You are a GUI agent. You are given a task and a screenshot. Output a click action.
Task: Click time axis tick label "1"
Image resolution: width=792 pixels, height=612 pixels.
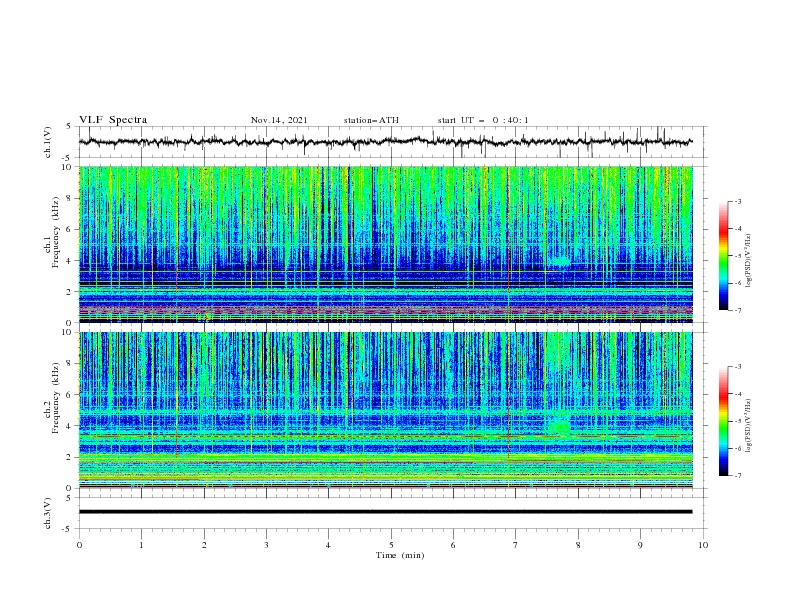141,545
